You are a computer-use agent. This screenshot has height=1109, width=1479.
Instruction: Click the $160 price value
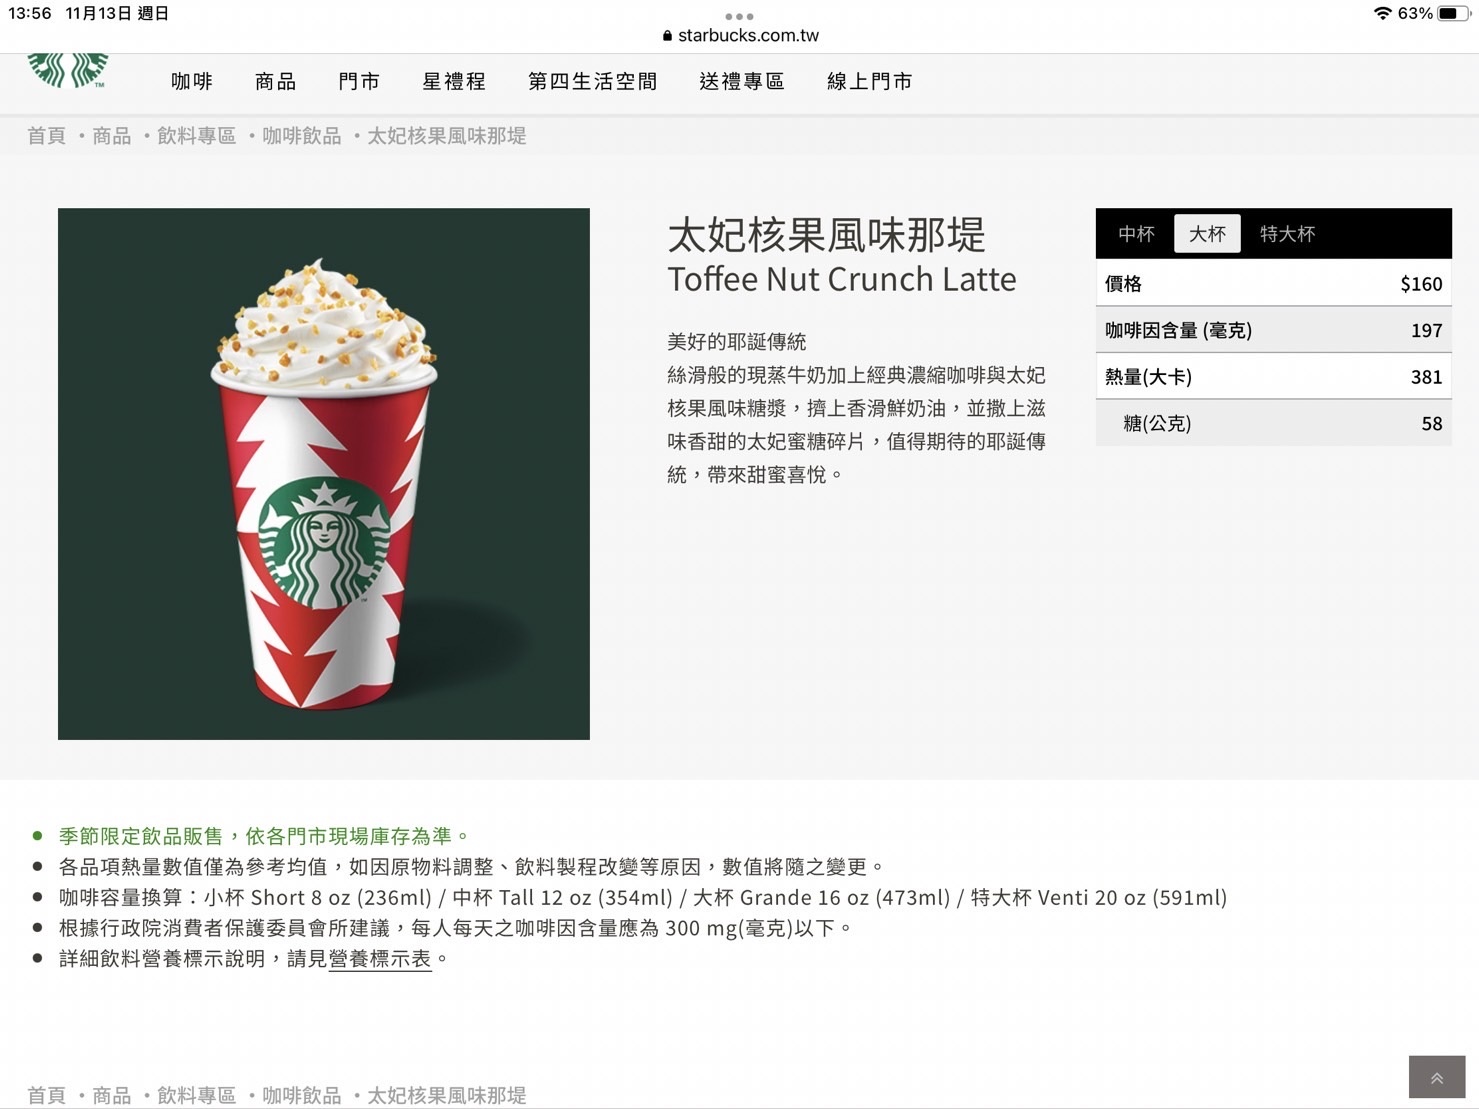(x=1421, y=284)
